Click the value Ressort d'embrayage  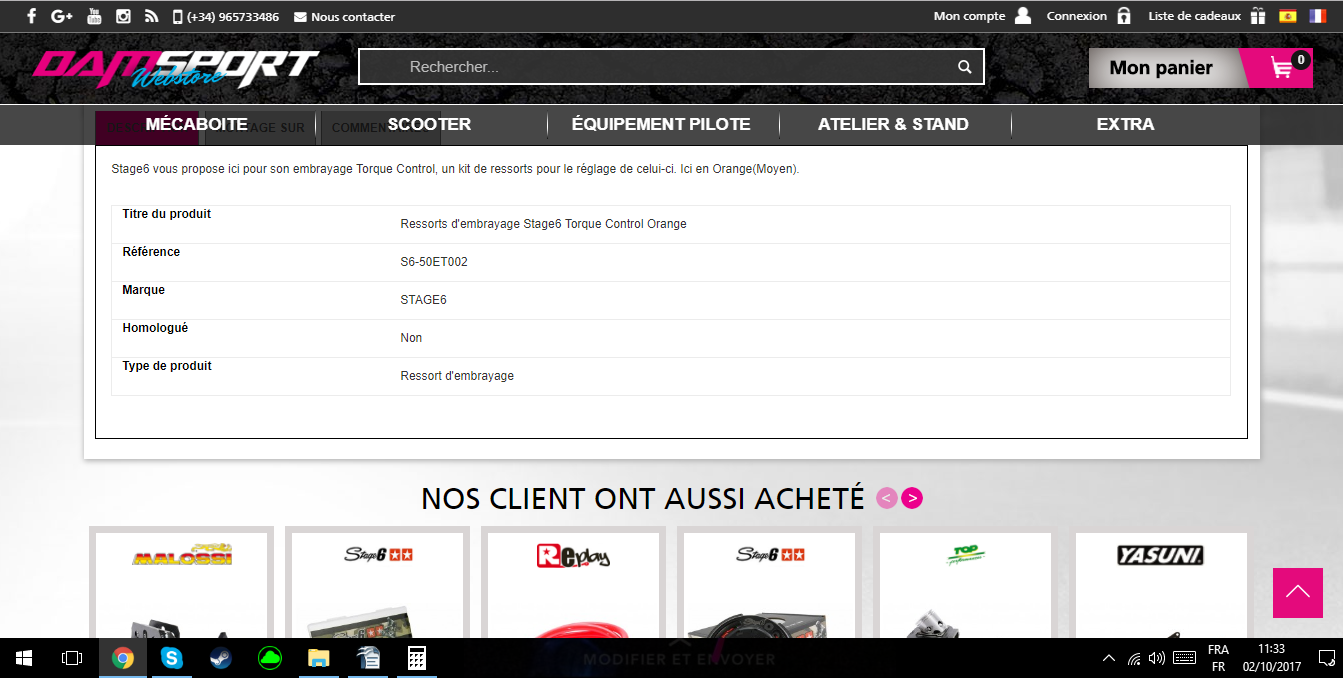[x=457, y=376]
